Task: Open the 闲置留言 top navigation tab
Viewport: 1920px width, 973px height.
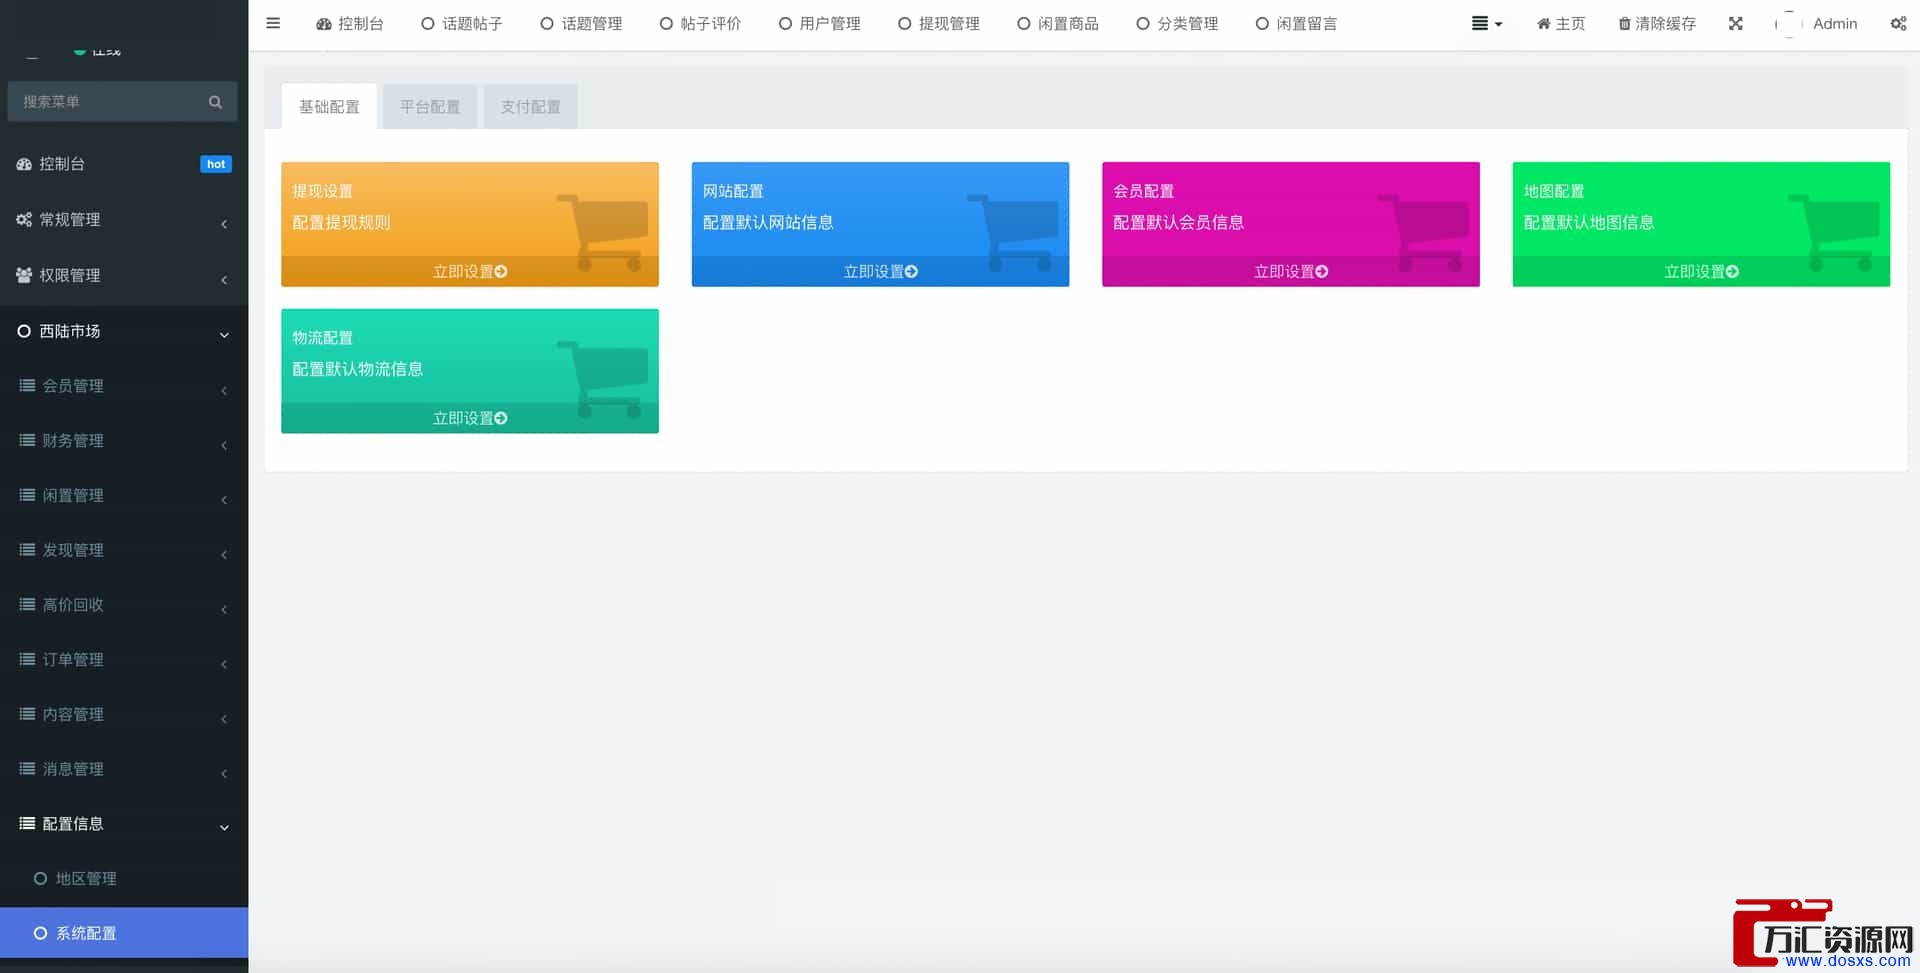Action: point(1296,24)
